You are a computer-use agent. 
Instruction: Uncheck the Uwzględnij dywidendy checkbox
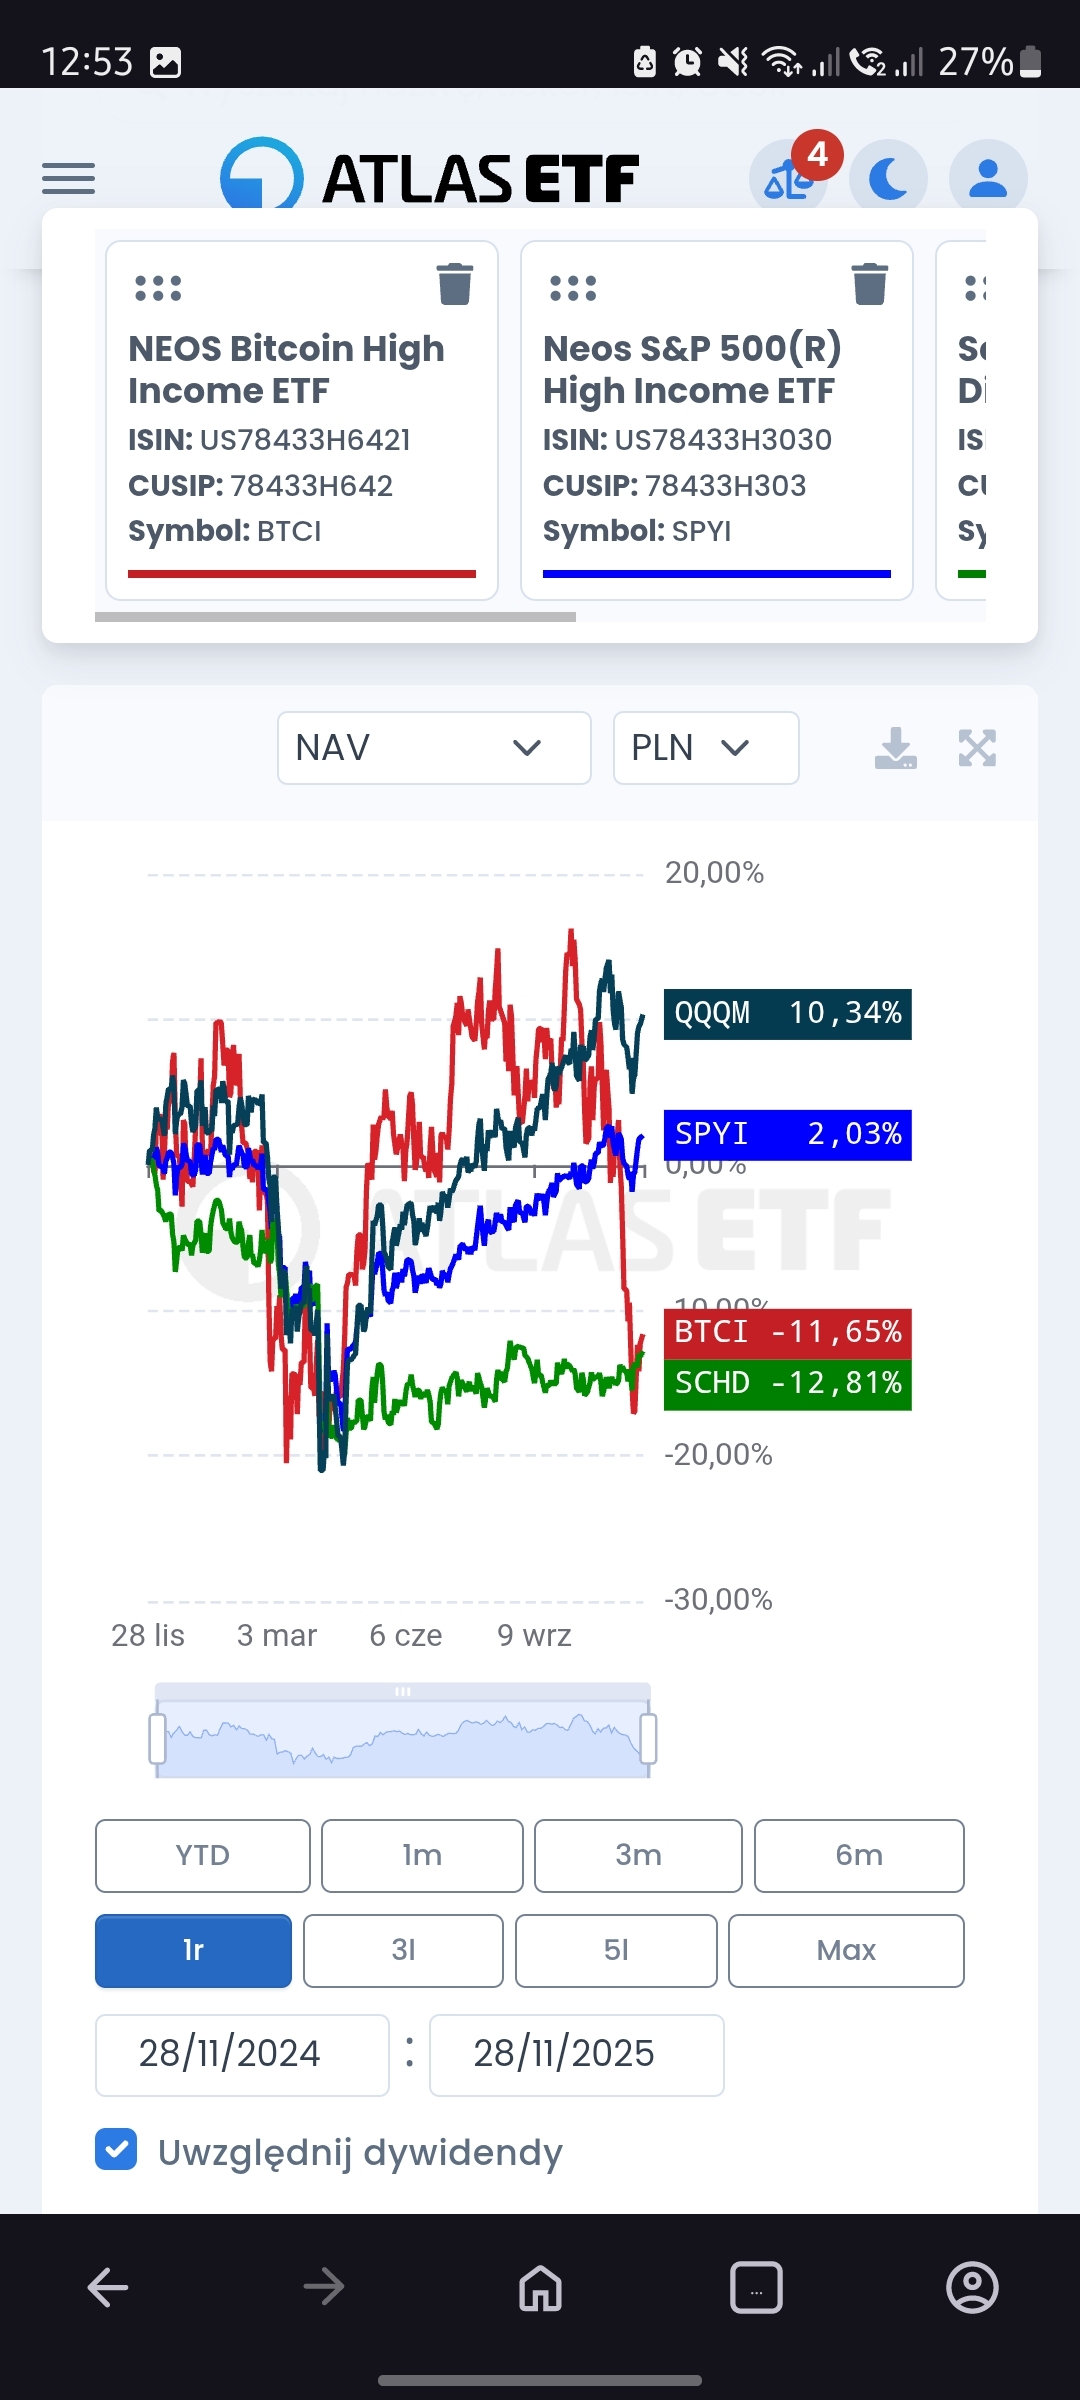[x=116, y=2149]
